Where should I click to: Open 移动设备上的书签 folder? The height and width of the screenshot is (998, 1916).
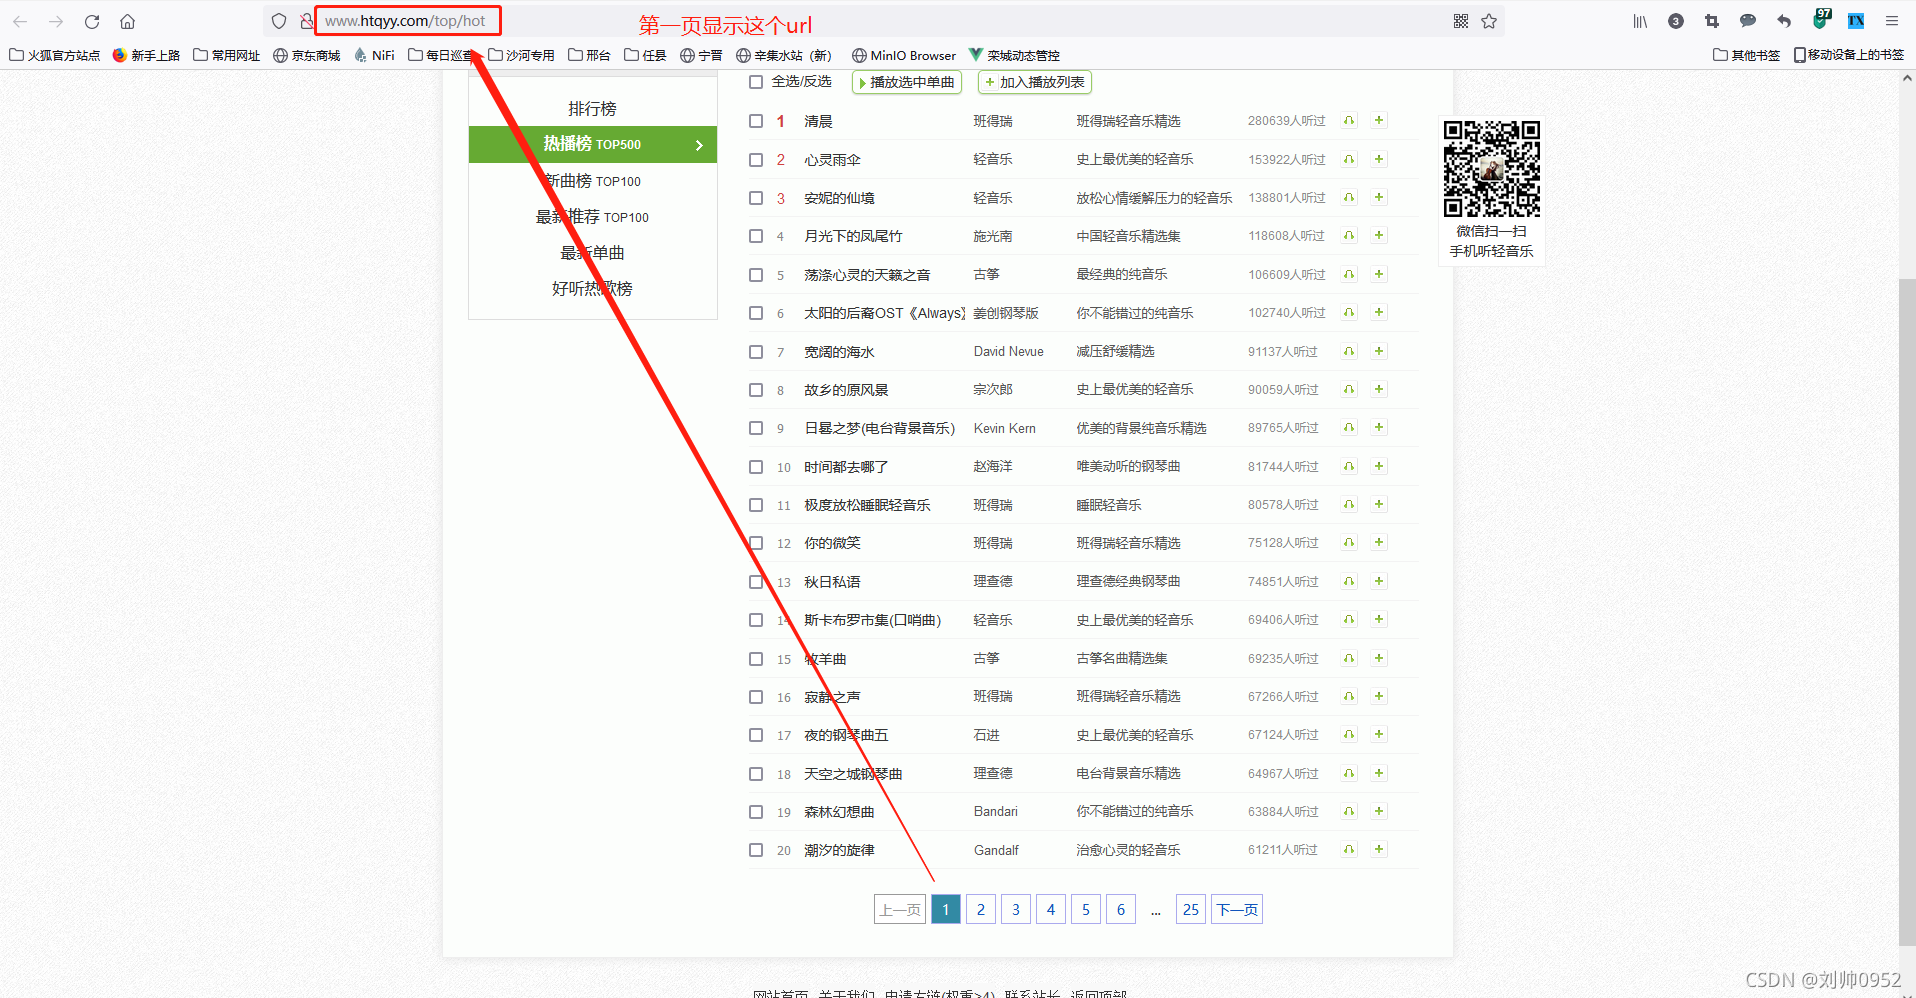pos(1849,55)
